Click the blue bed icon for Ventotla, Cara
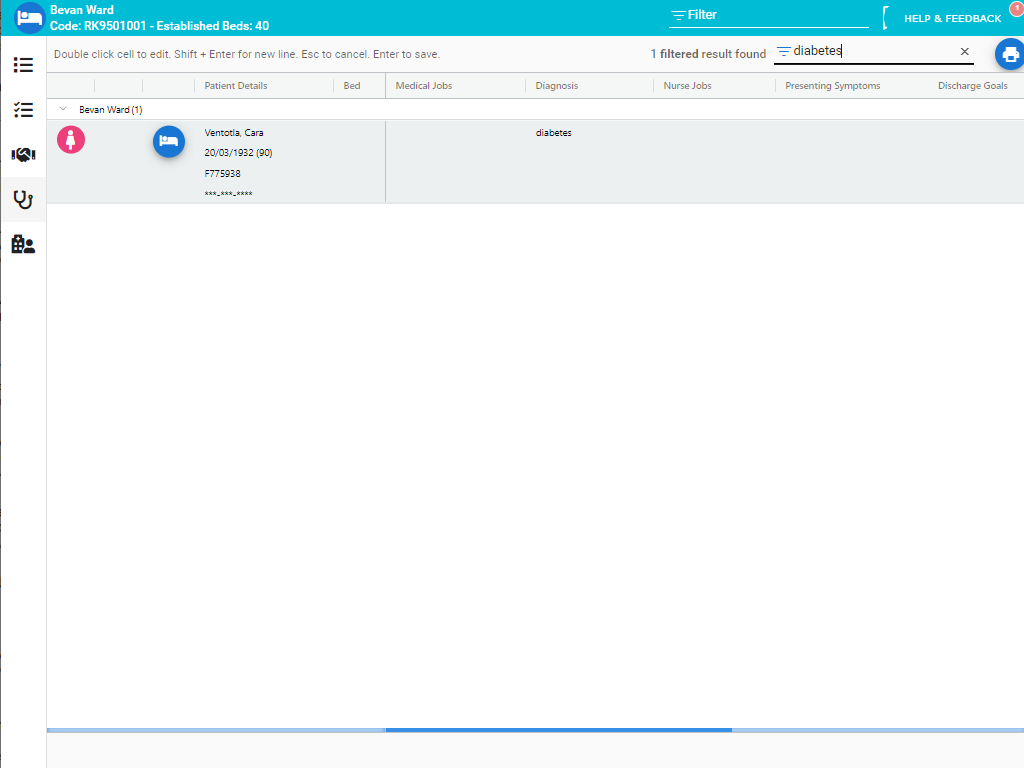The width and height of the screenshot is (1024, 768). click(x=169, y=142)
